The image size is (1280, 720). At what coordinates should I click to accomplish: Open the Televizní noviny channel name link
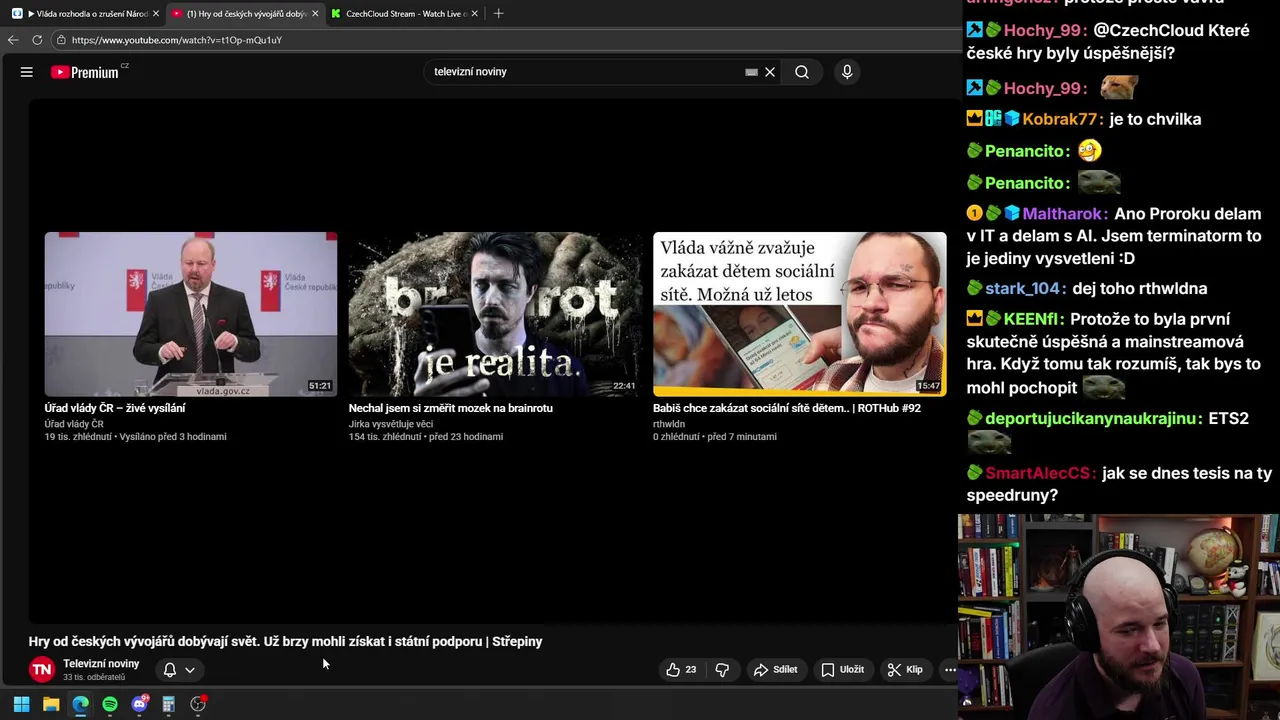101,664
